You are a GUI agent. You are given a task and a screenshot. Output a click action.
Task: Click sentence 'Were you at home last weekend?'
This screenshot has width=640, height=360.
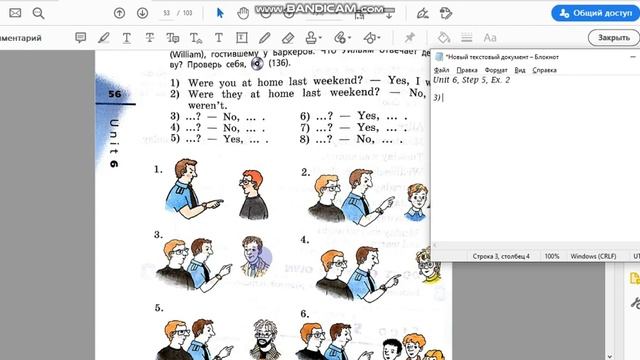click(x=276, y=82)
